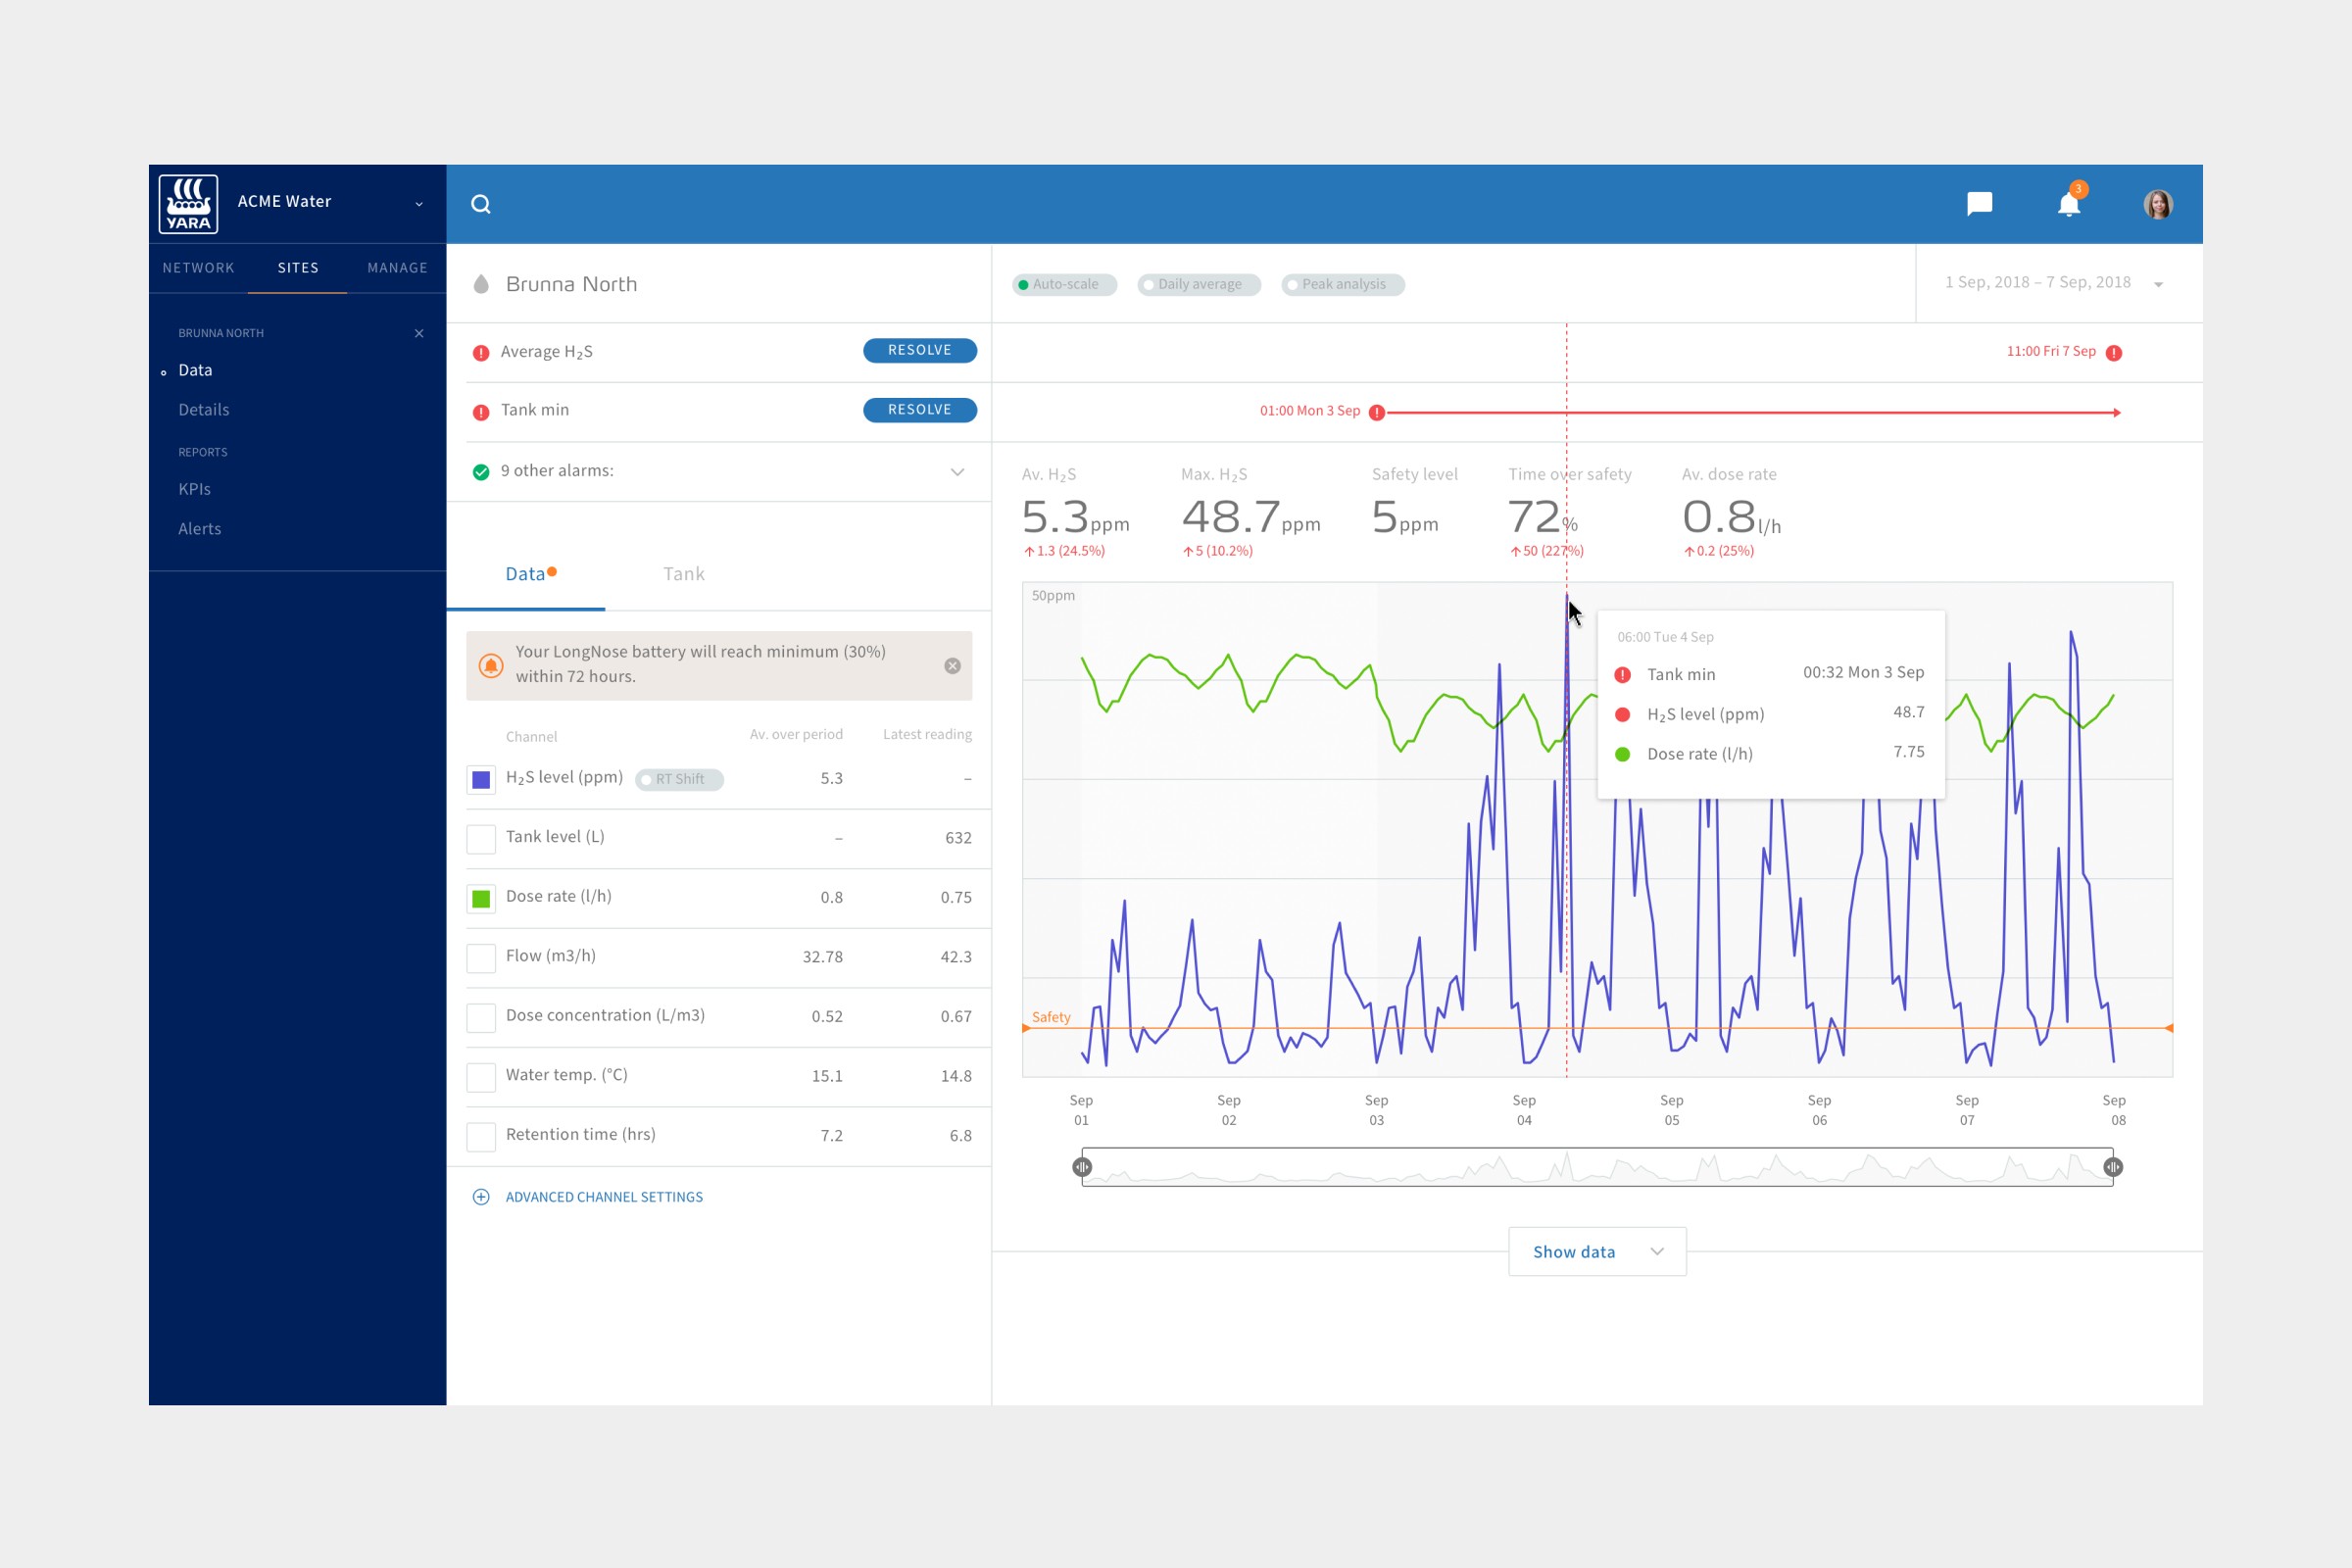Image resolution: width=2352 pixels, height=1568 pixels.
Task: Check the Flow (m3/h) channel checkbox
Action: (480, 957)
